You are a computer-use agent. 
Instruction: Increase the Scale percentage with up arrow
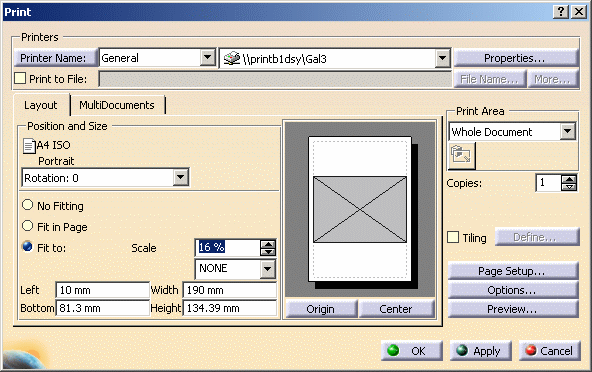point(268,244)
